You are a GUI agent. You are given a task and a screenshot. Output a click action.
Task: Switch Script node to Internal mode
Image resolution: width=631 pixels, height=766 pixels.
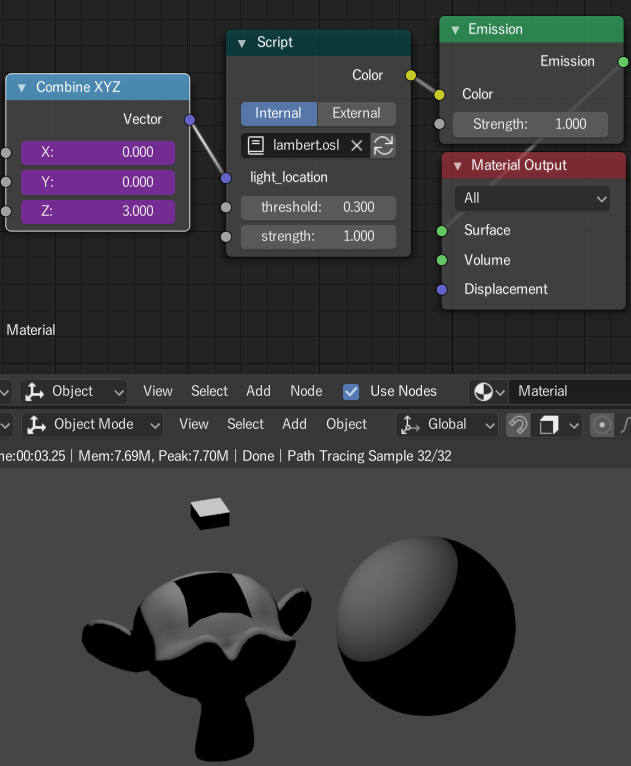(x=279, y=113)
